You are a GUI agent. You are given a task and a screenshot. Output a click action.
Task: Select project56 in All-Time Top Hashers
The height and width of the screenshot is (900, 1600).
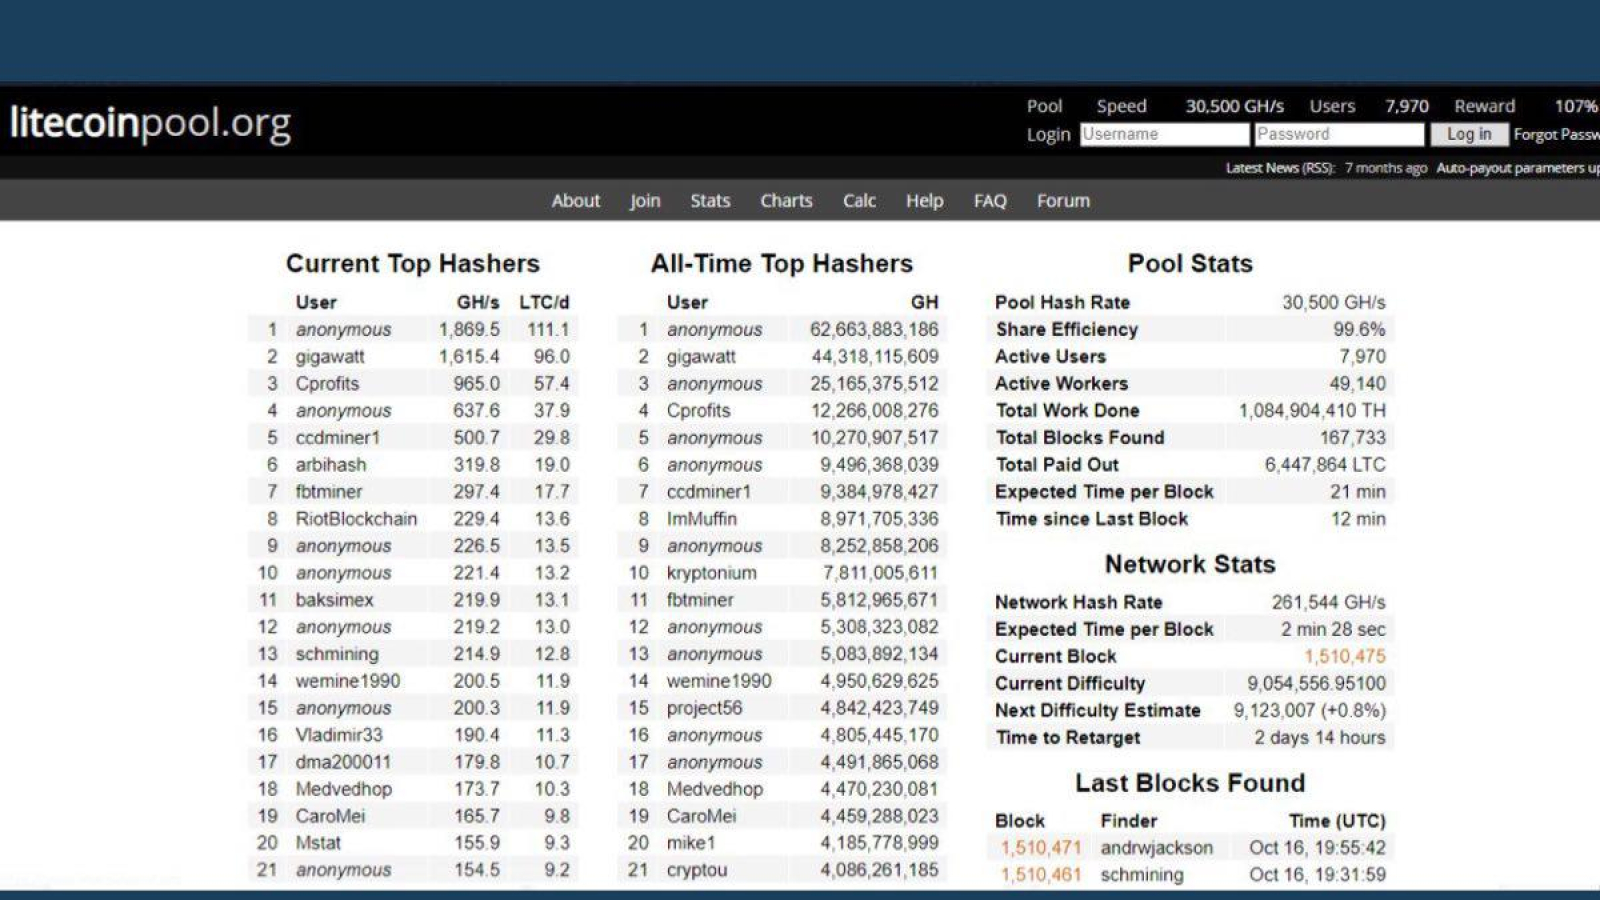[x=705, y=708]
